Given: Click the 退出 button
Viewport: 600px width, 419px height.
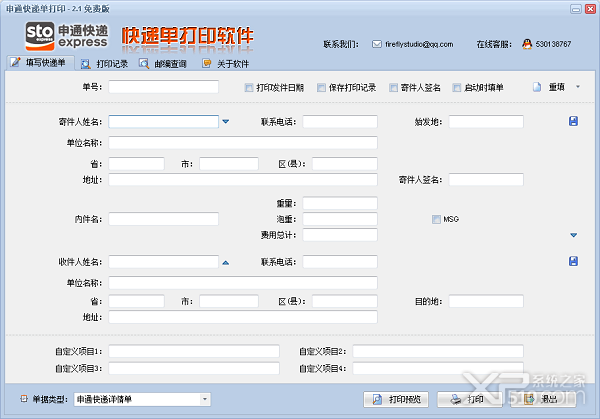Looking at the screenshot, I should [543, 399].
